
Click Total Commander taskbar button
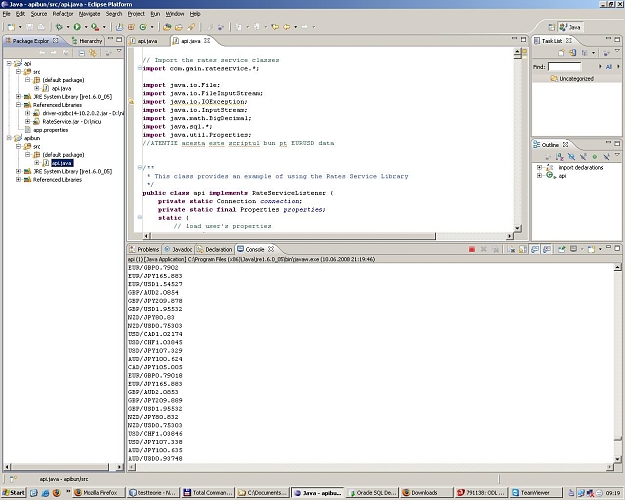208,493
